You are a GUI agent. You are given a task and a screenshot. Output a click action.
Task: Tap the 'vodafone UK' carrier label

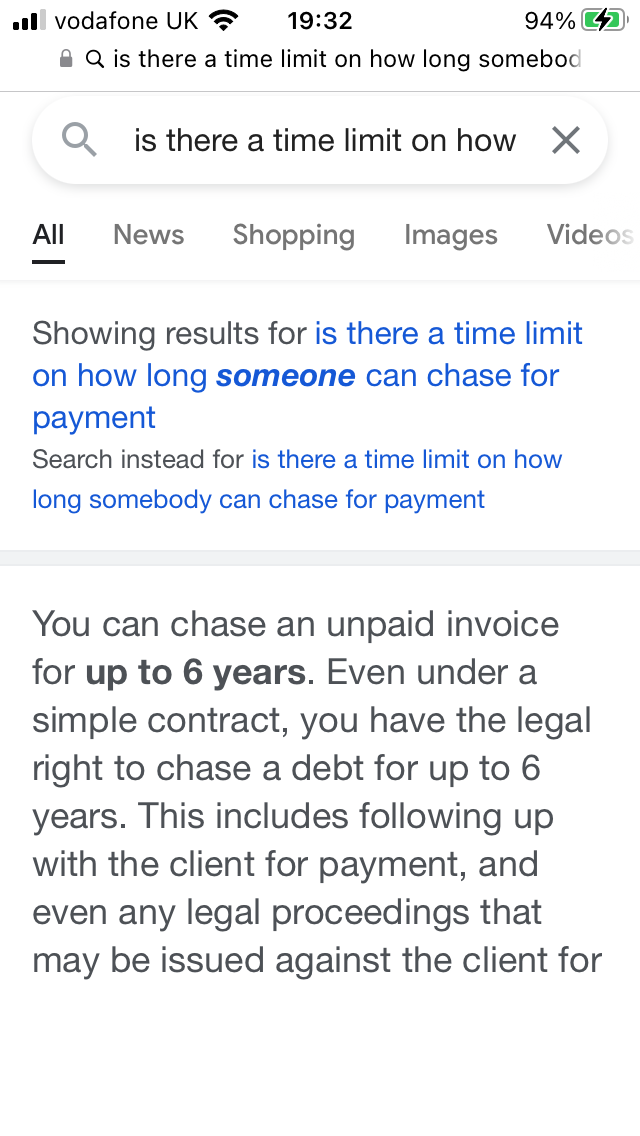click(126, 20)
